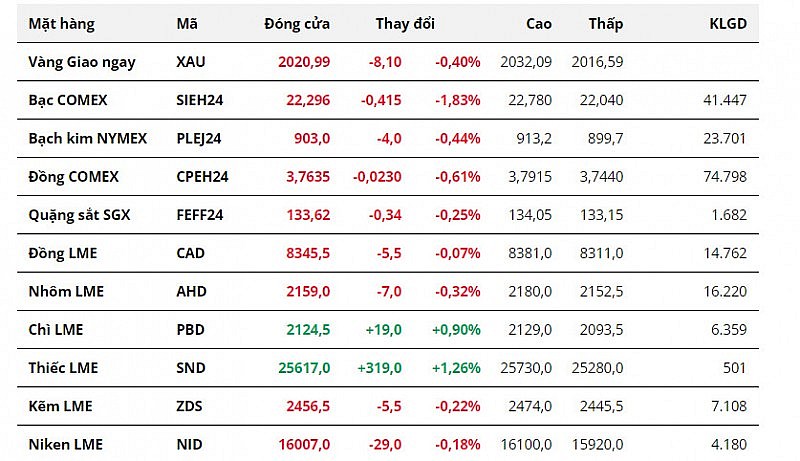Click the CAD code for Đồng LME
Screen dimensions: 800x461
click(191, 253)
